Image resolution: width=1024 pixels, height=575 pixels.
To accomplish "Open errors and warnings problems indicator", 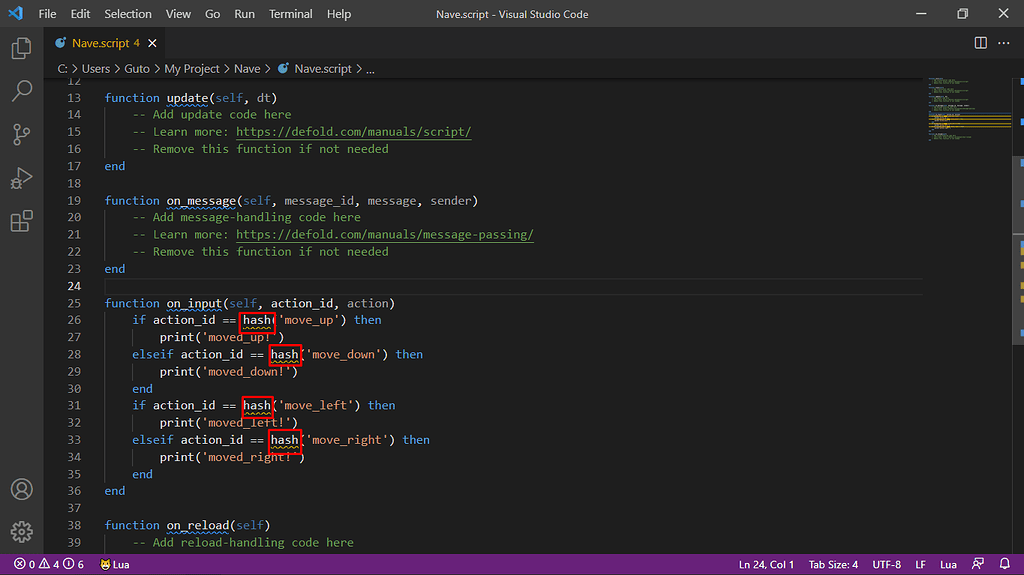I will [49, 565].
